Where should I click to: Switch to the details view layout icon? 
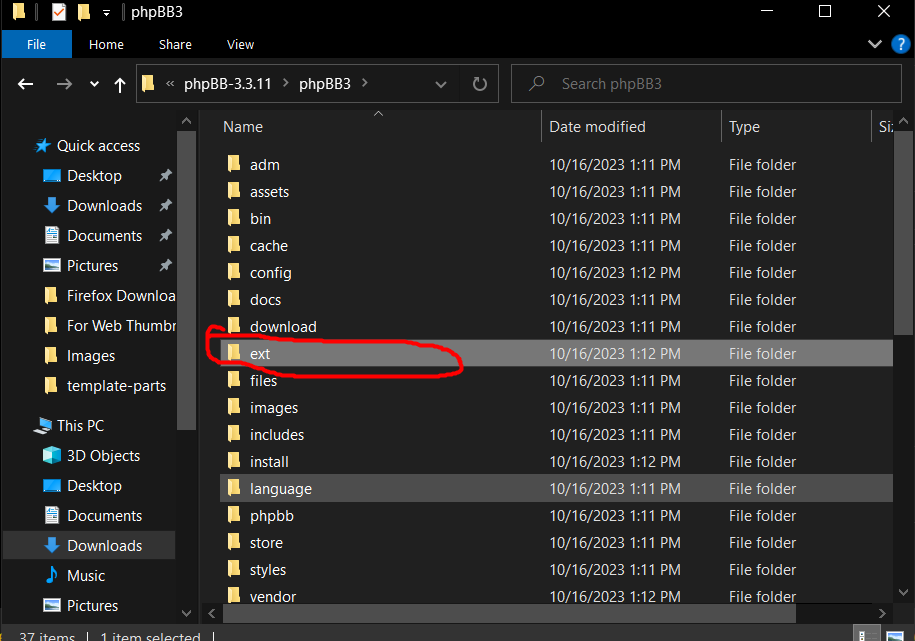pyautogui.click(x=867, y=635)
